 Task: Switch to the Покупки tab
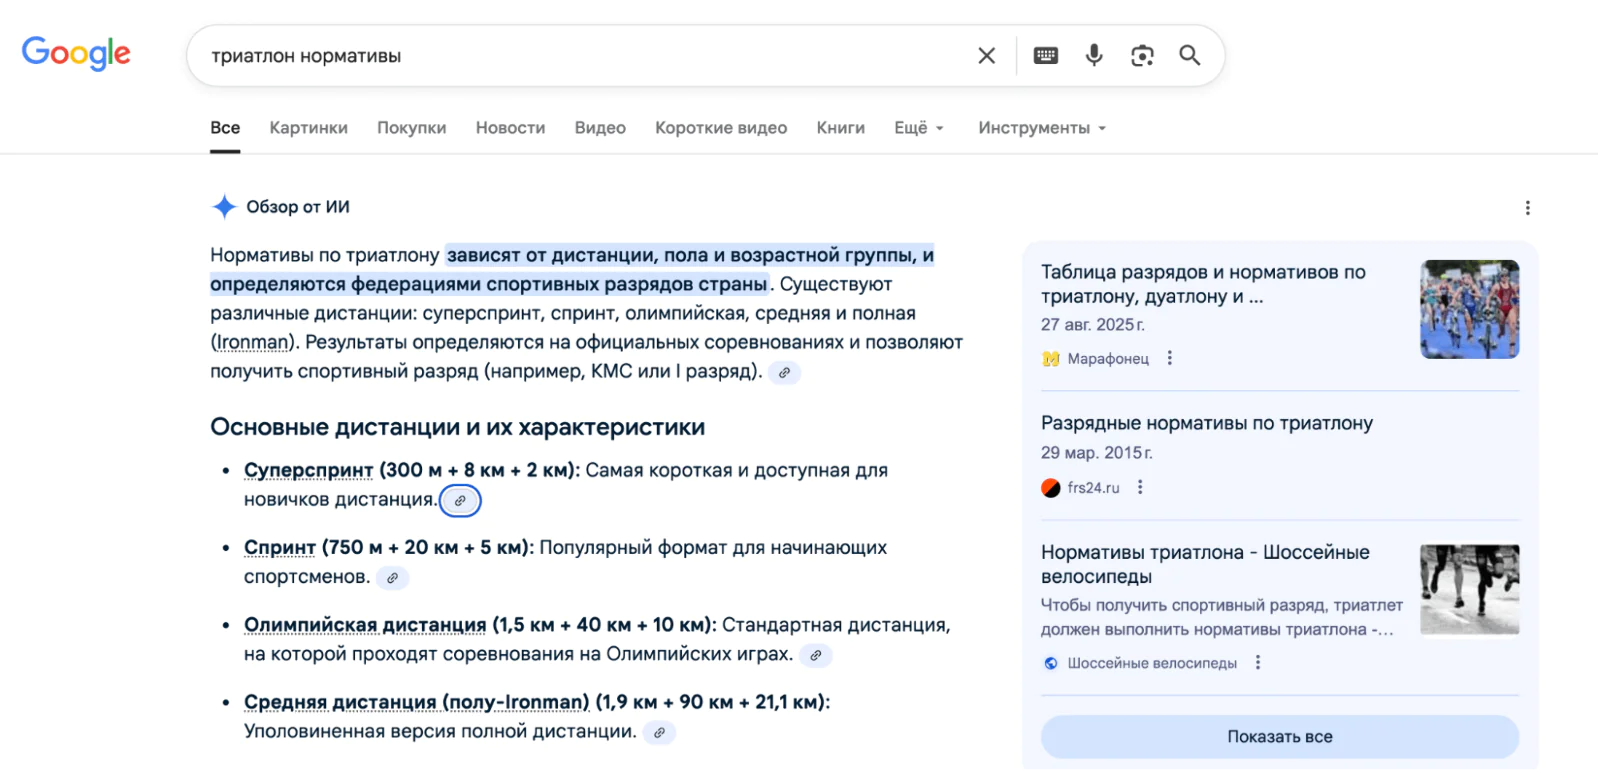(411, 128)
